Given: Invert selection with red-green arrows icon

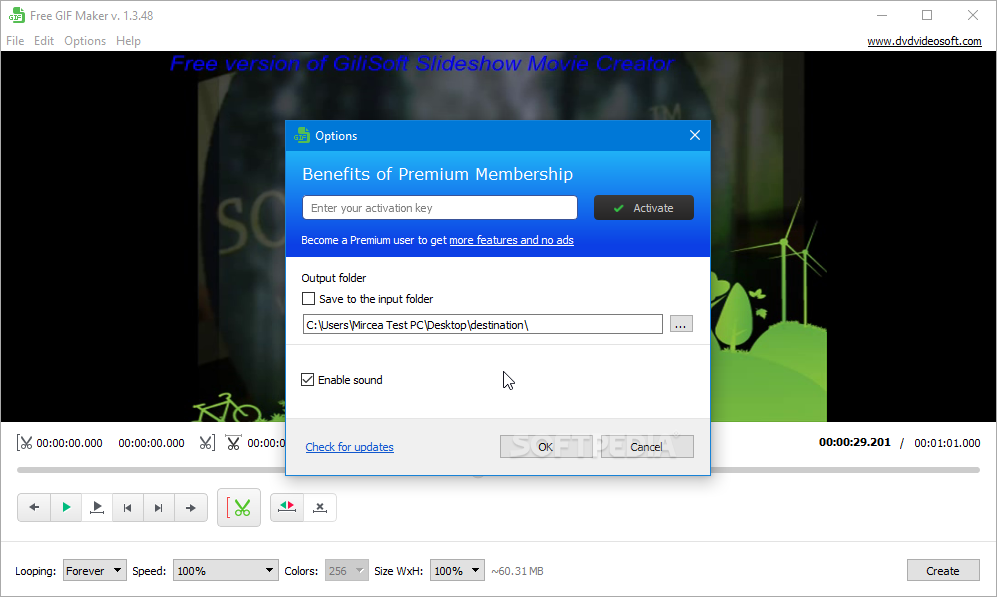Looking at the screenshot, I should (x=287, y=507).
